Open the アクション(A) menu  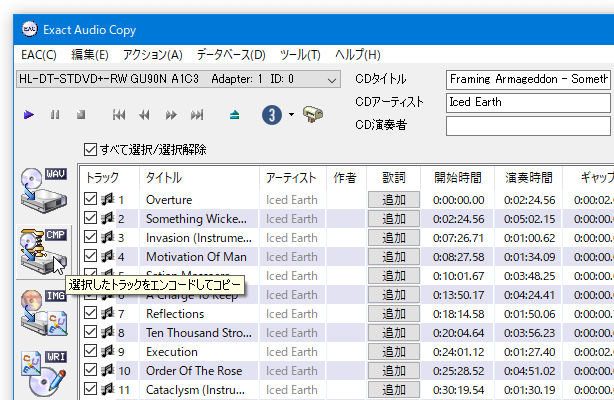click(x=153, y=55)
